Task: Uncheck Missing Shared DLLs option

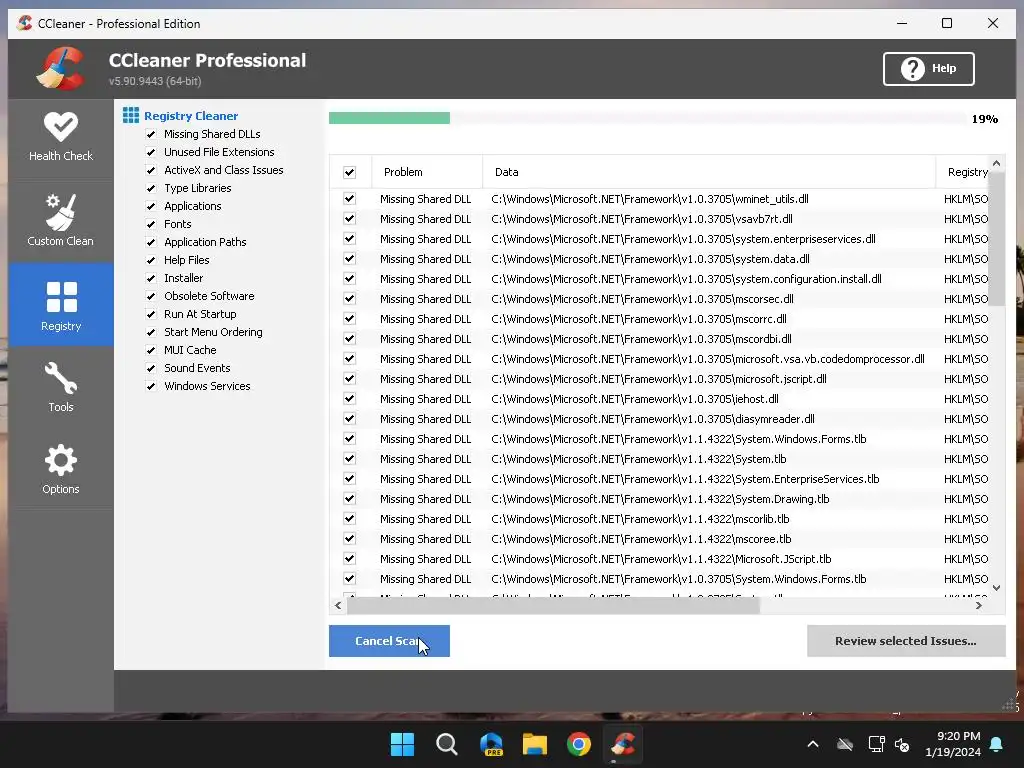Action: tap(151, 134)
